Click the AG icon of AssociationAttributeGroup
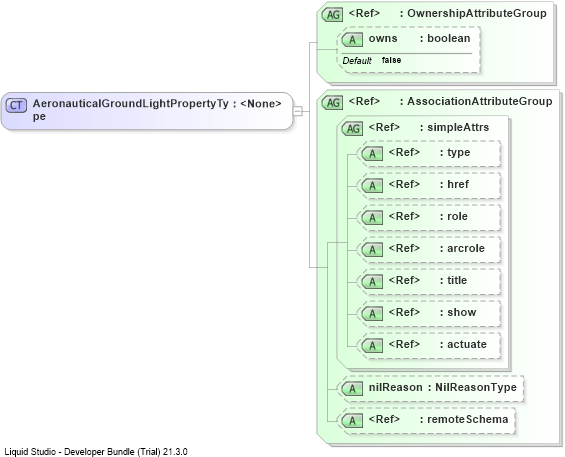 (x=332, y=103)
